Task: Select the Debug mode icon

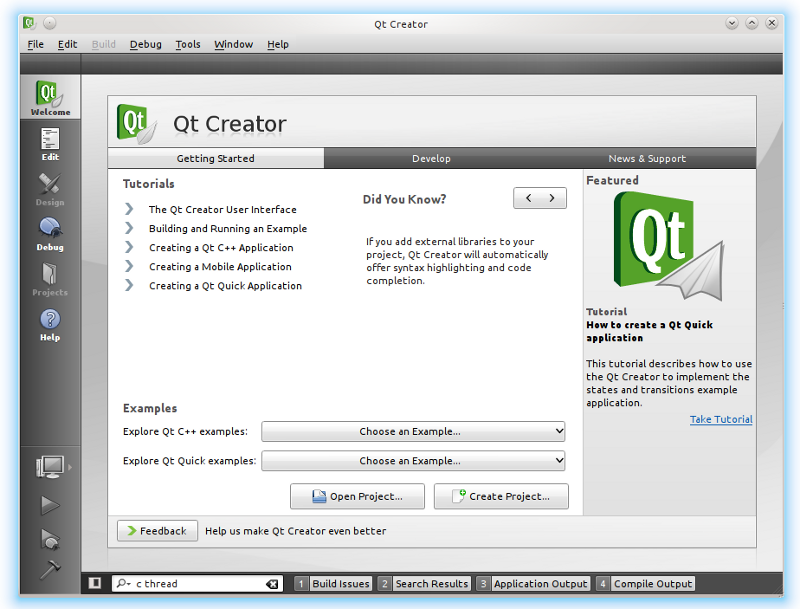Action: [50, 234]
